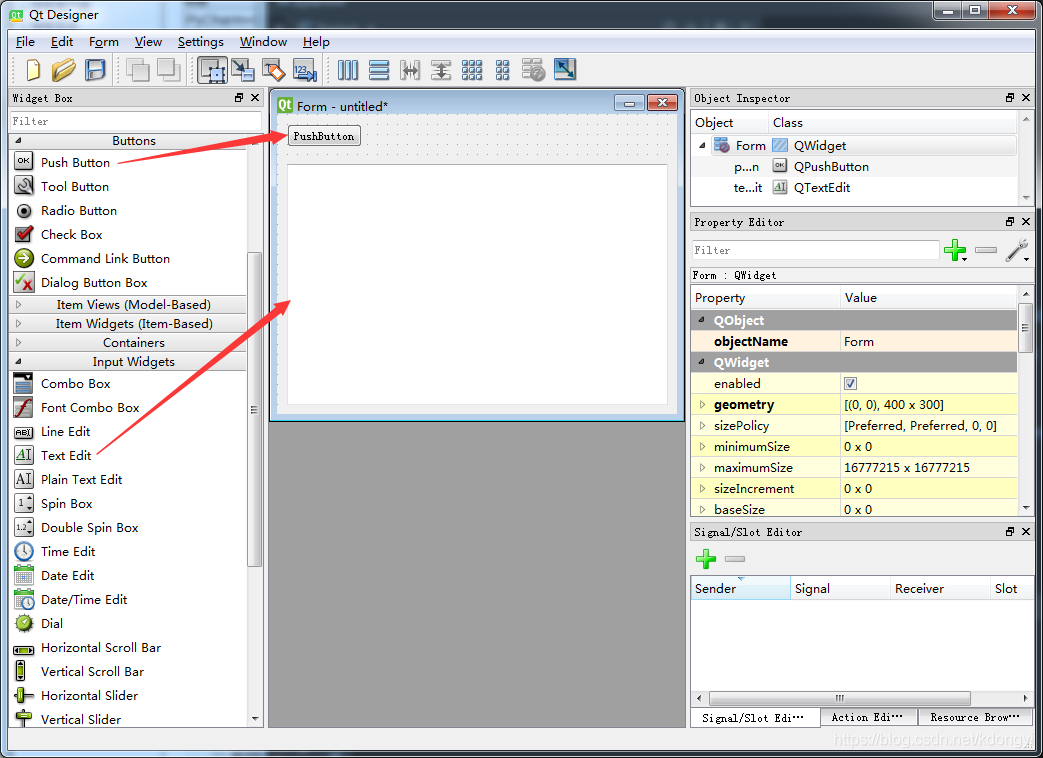Click the Lay Out in a Grid icon
The image size is (1043, 758).
coord(472,70)
